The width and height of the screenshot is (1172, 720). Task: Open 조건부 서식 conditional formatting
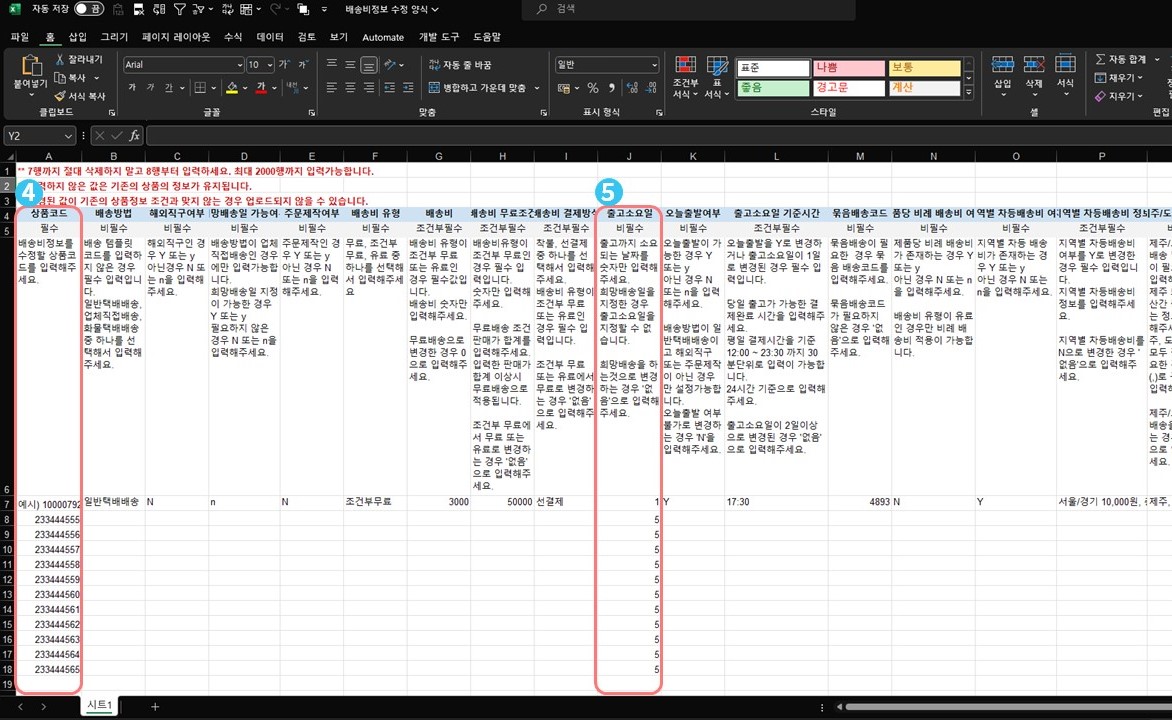[x=685, y=77]
